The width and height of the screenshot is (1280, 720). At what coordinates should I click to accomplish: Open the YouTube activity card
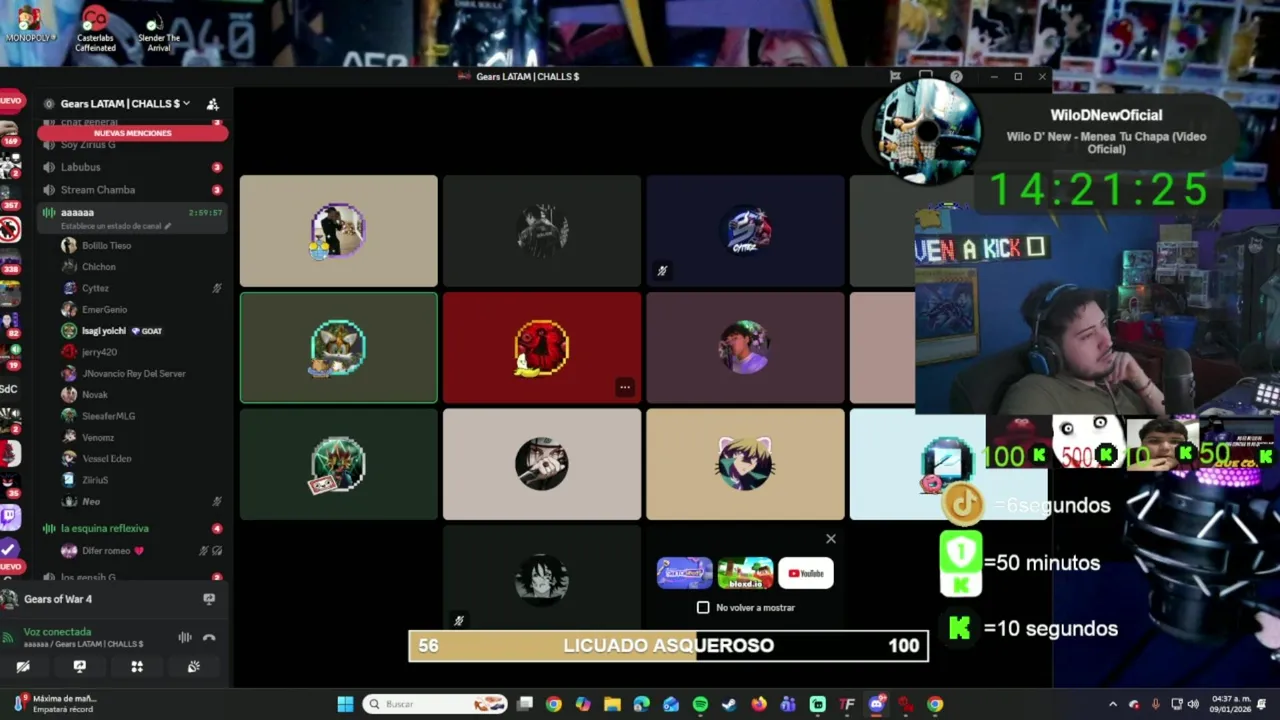pyautogui.click(x=806, y=573)
